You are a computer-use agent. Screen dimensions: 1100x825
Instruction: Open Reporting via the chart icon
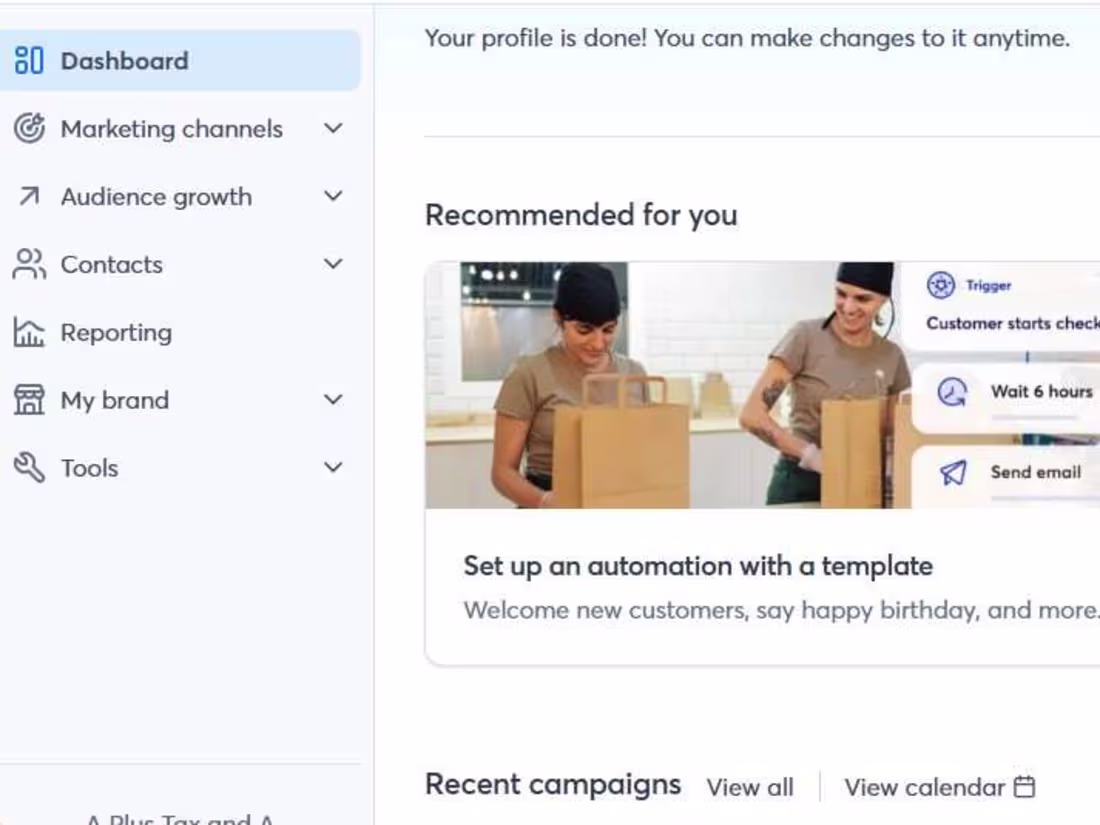pyautogui.click(x=30, y=332)
